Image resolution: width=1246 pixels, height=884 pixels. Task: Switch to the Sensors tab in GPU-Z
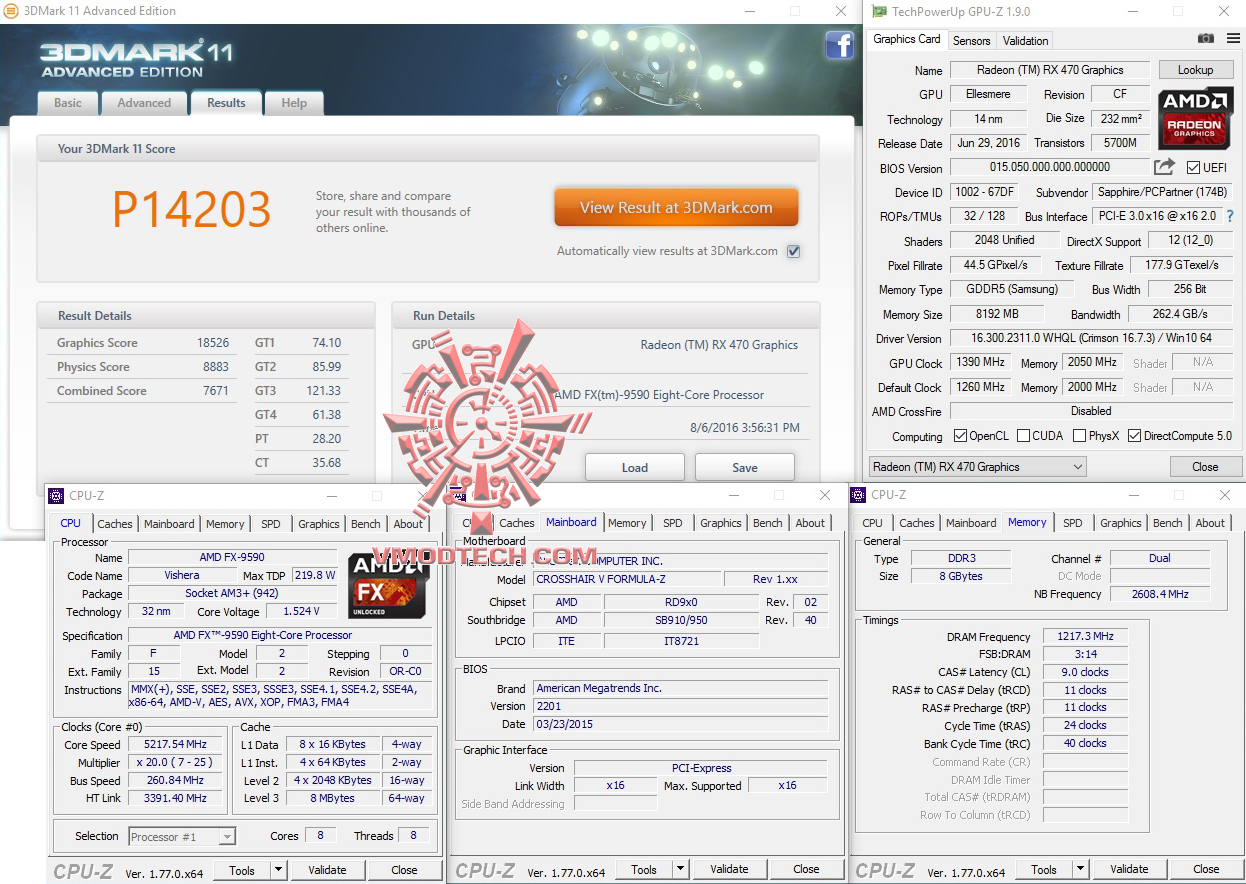(971, 40)
